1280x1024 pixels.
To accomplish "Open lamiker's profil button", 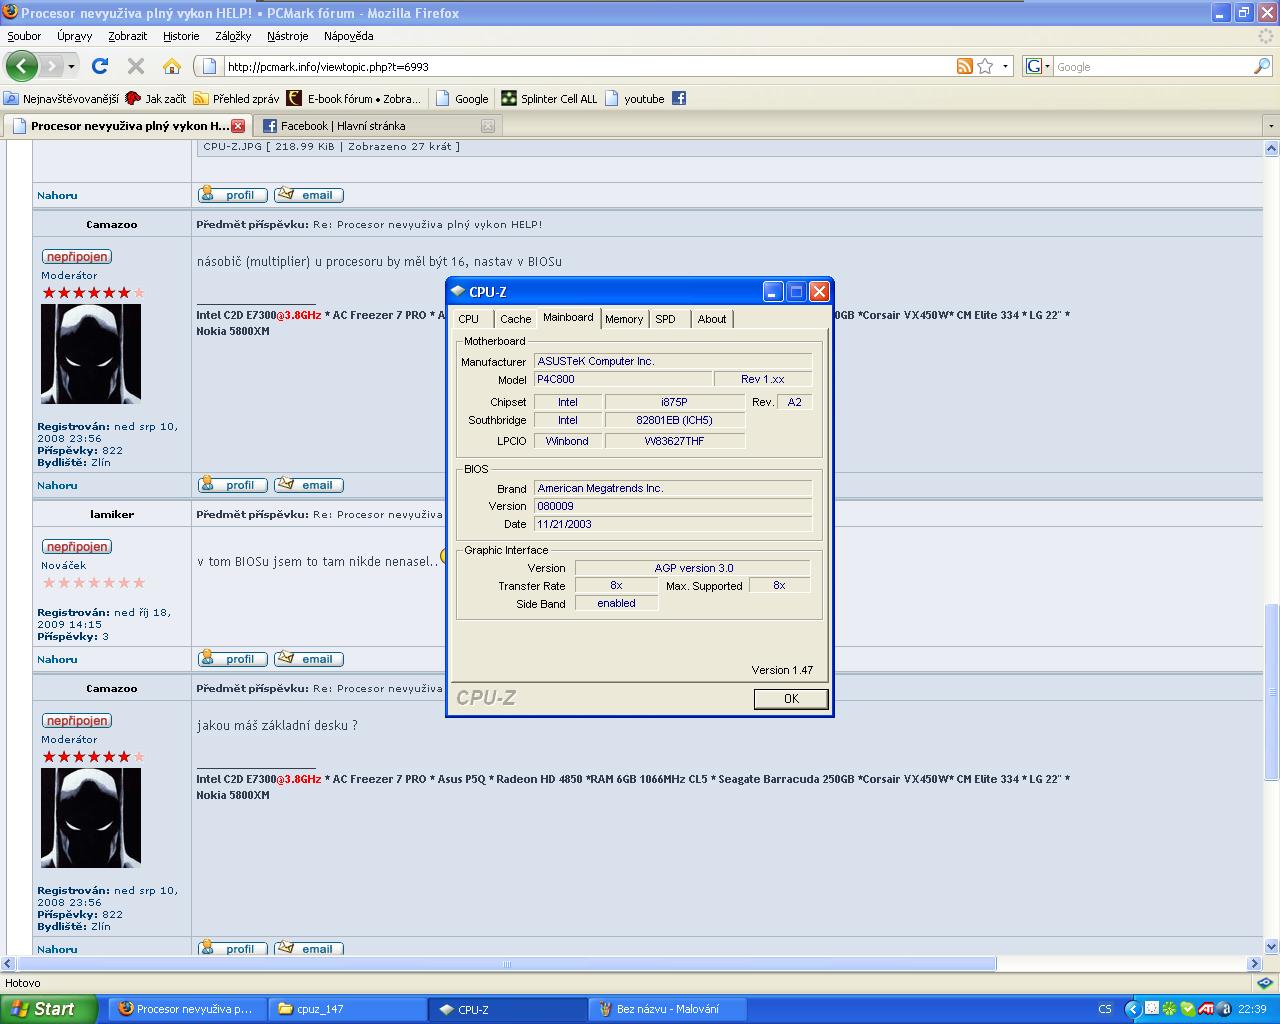I will (x=233, y=659).
